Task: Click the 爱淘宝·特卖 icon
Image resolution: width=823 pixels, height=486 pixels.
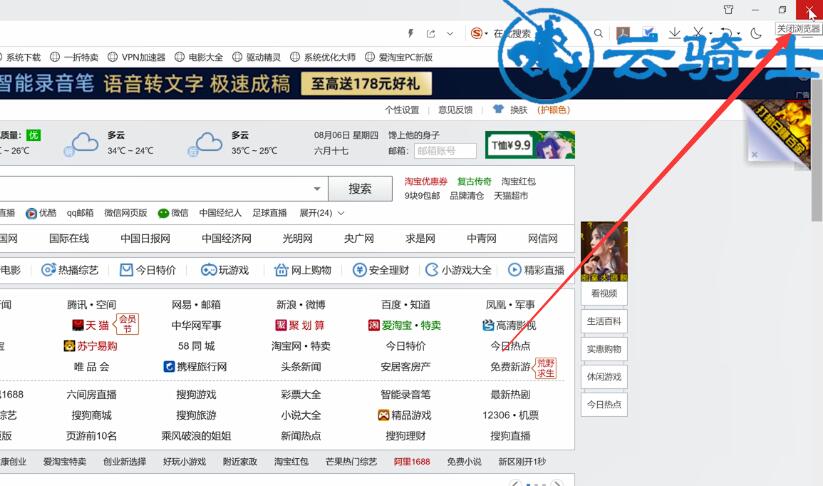Action: [x=374, y=325]
